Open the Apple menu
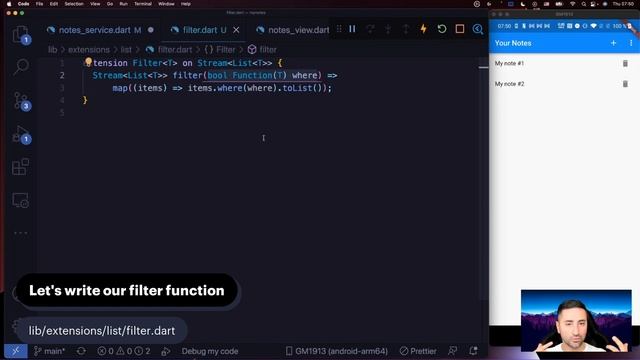 9,4
